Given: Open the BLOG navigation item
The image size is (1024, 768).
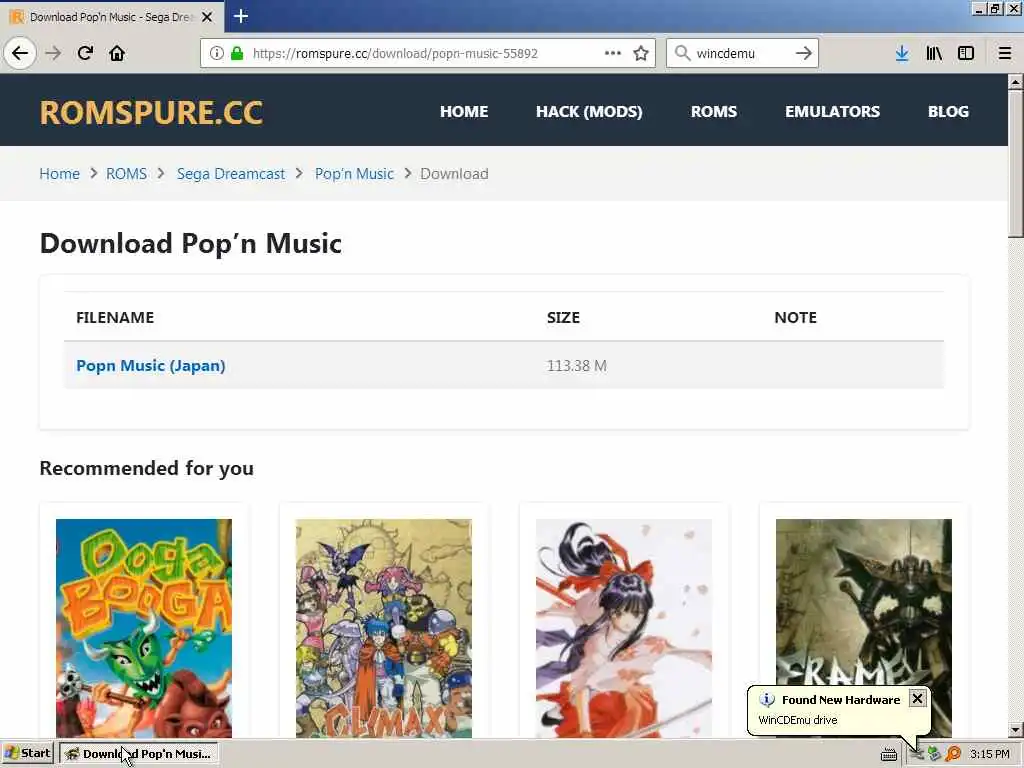Looking at the screenshot, I should (948, 112).
